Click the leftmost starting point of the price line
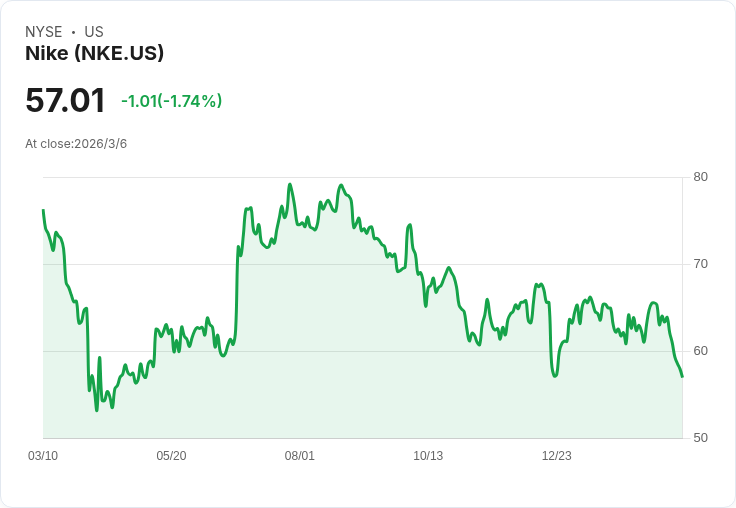 coord(43,210)
